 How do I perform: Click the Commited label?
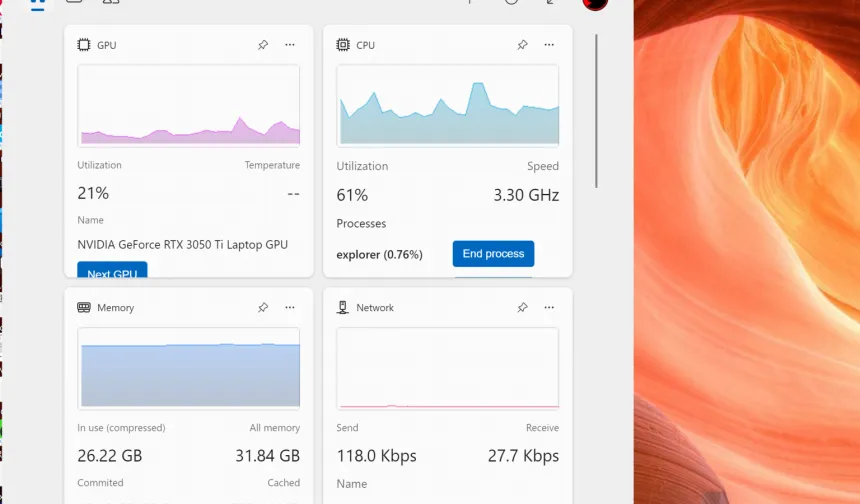click(100, 483)
